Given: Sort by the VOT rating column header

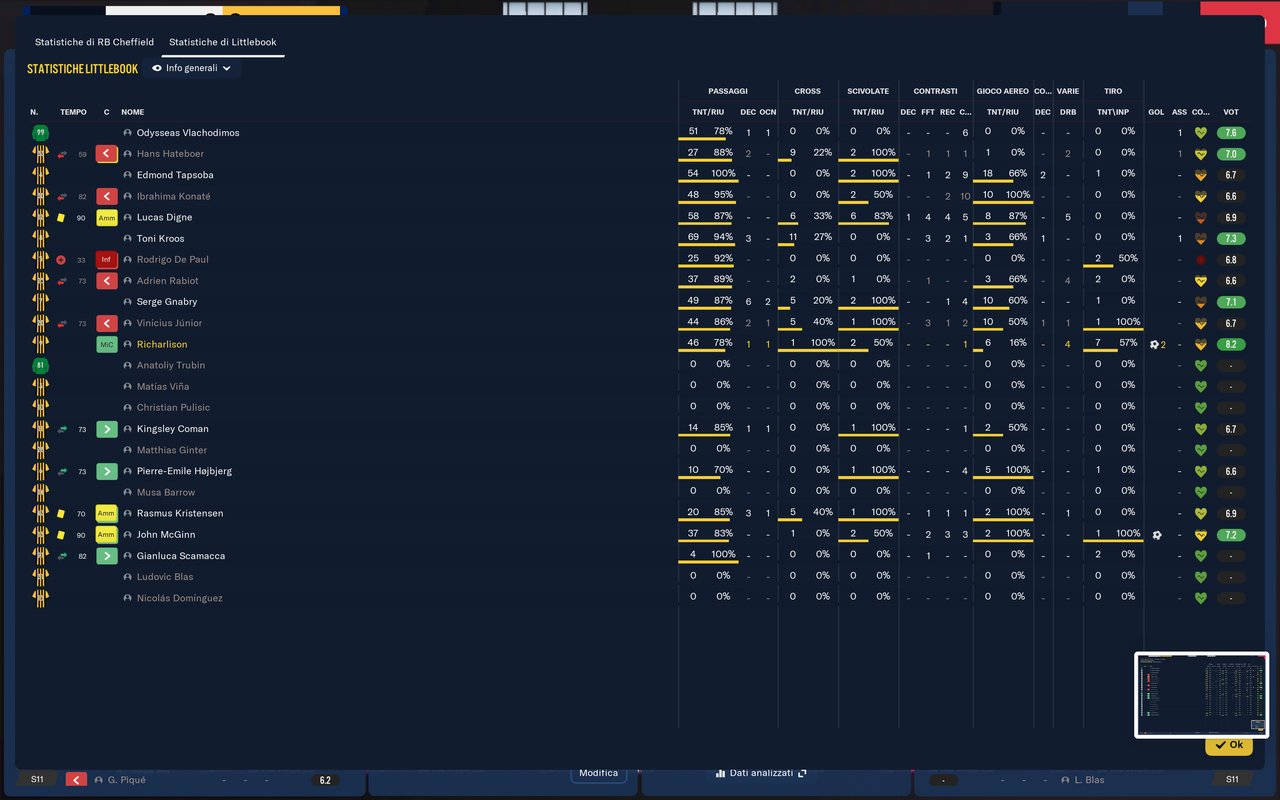Looking at the screenshot, I should [x=1231, y=112].
